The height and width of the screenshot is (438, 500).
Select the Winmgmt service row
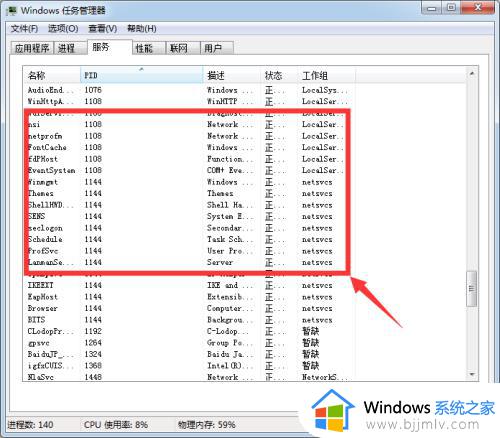click(x=188, y=182)
